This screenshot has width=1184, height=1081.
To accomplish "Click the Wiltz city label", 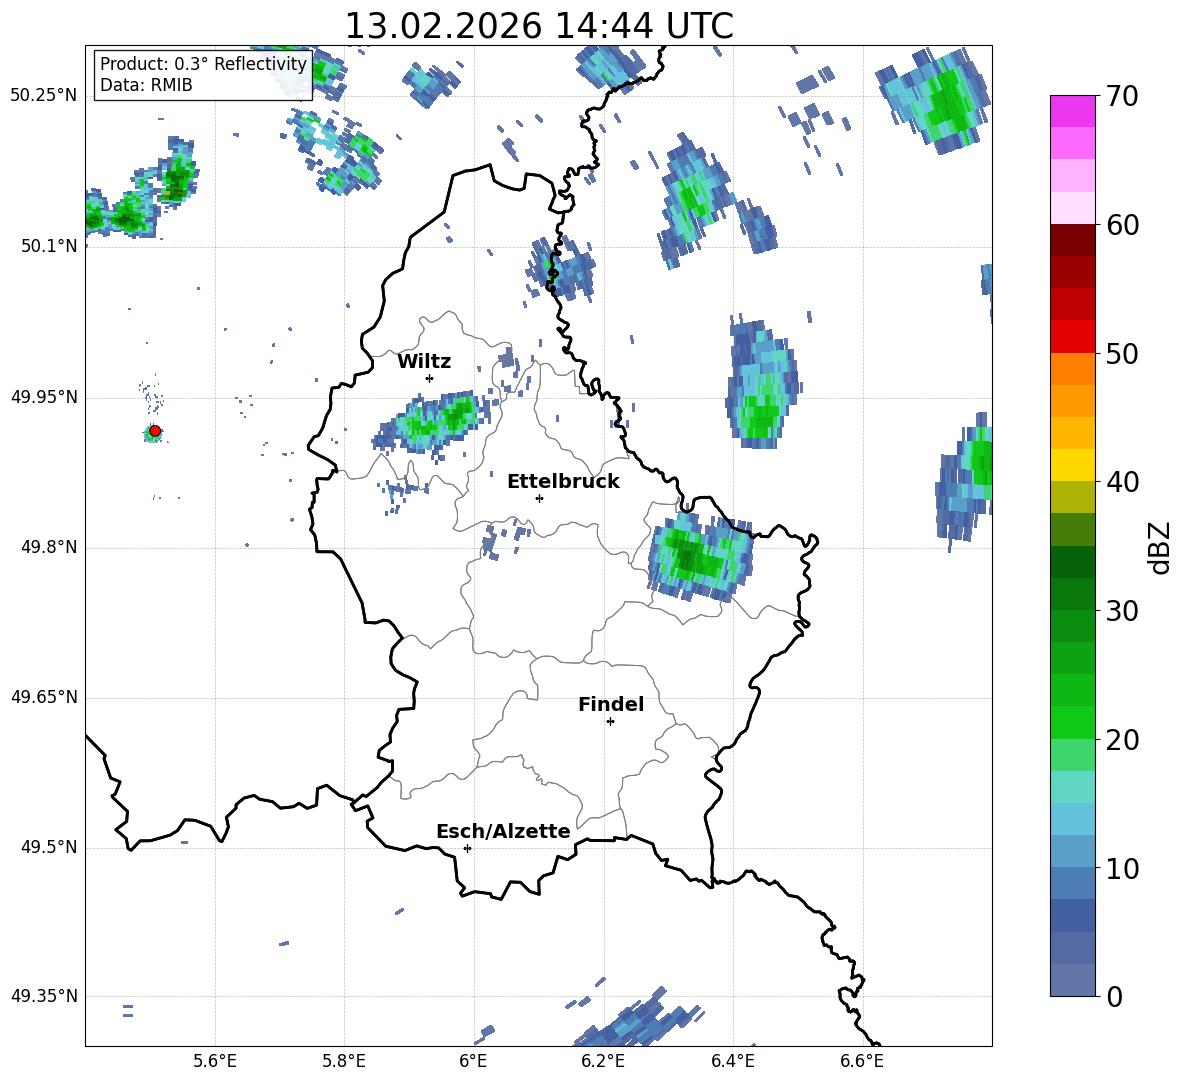I will pos(424,362).
